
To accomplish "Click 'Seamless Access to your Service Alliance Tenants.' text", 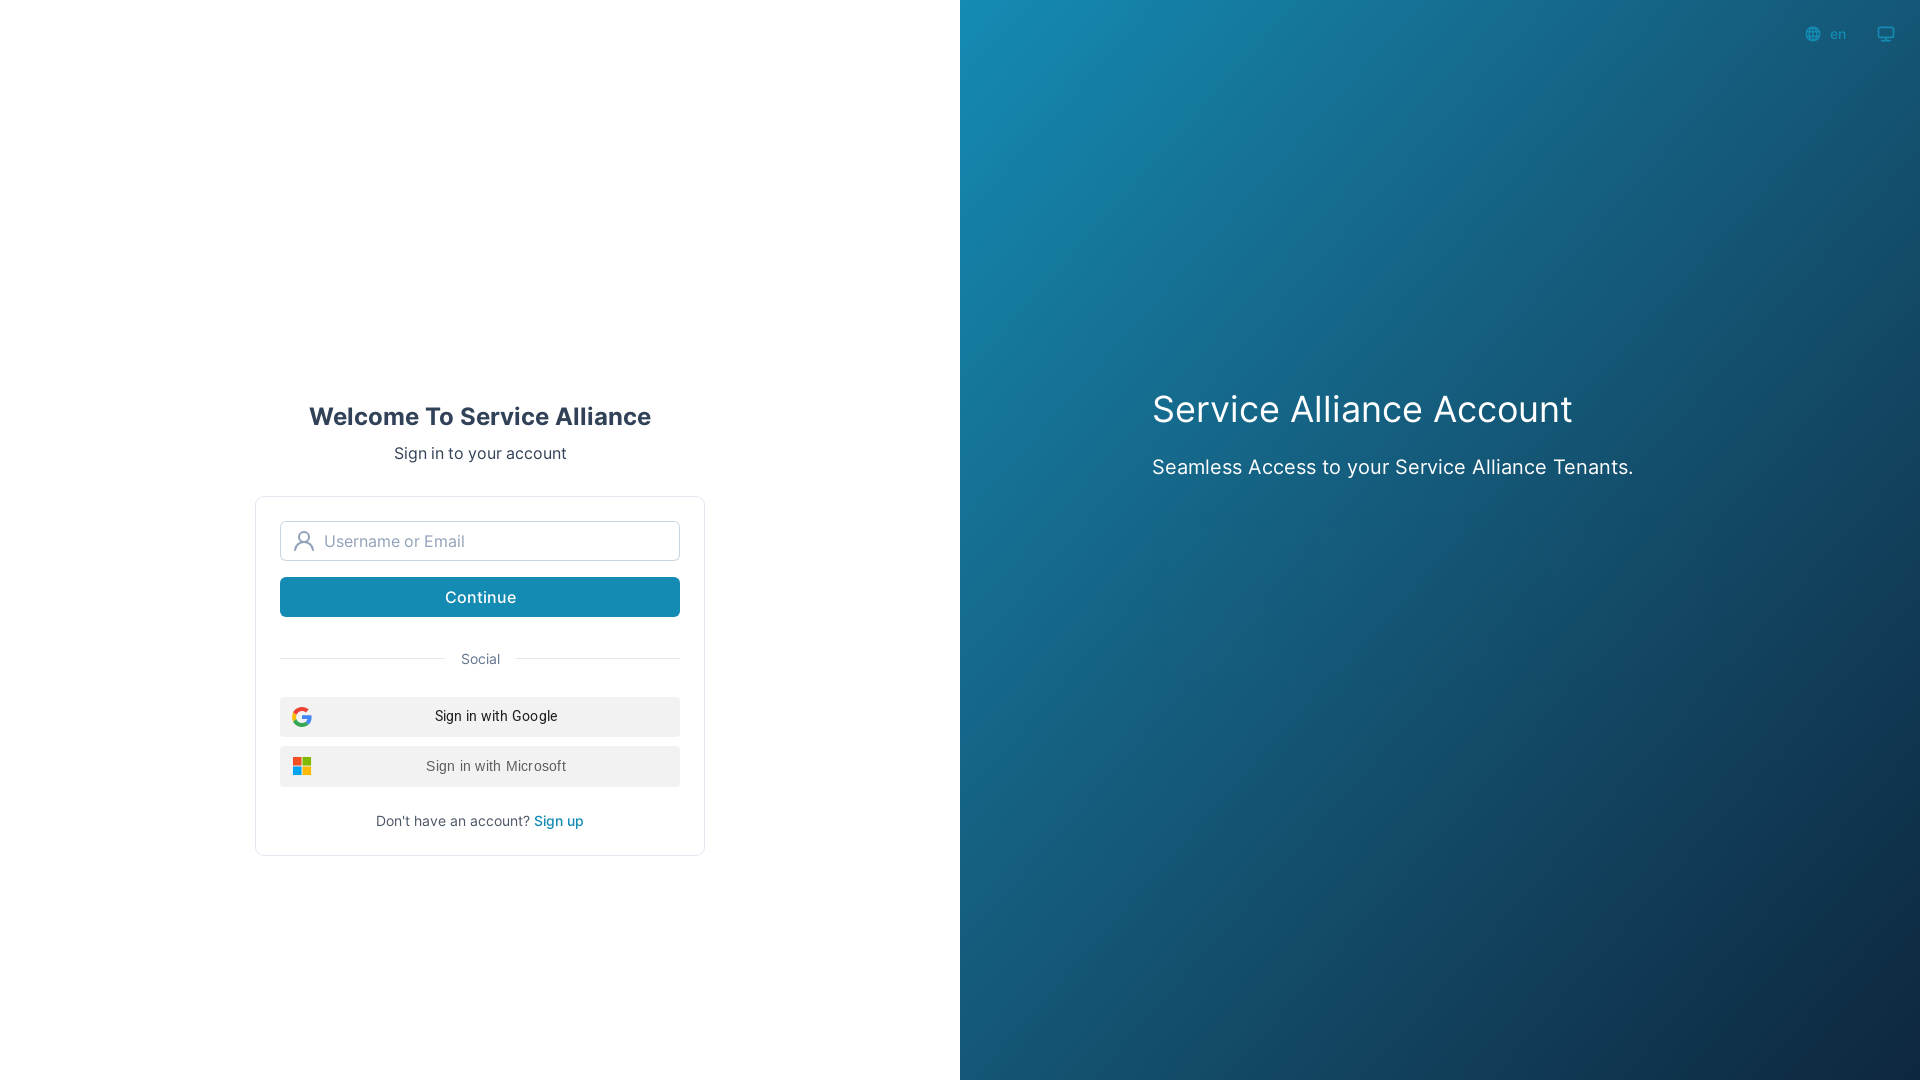I will 1392,467.
